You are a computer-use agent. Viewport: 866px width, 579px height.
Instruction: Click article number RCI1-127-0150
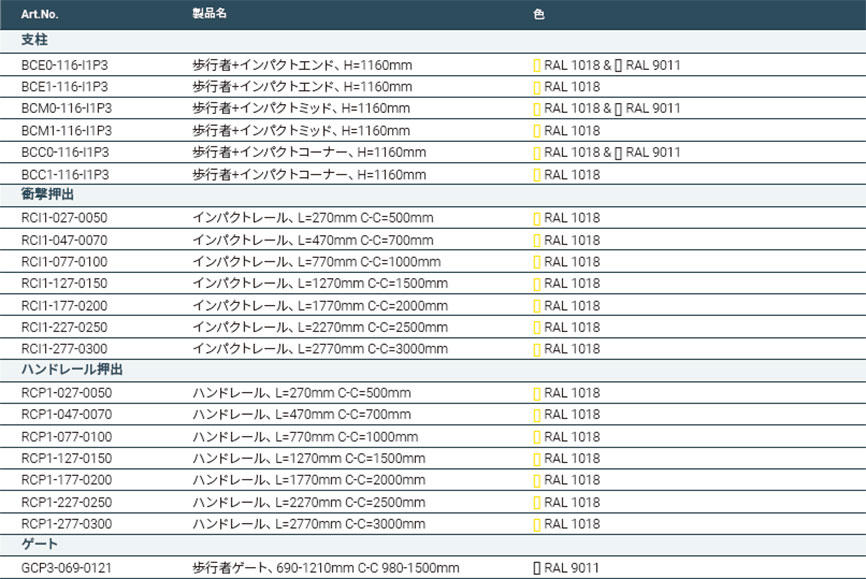[x=64, y=283]
